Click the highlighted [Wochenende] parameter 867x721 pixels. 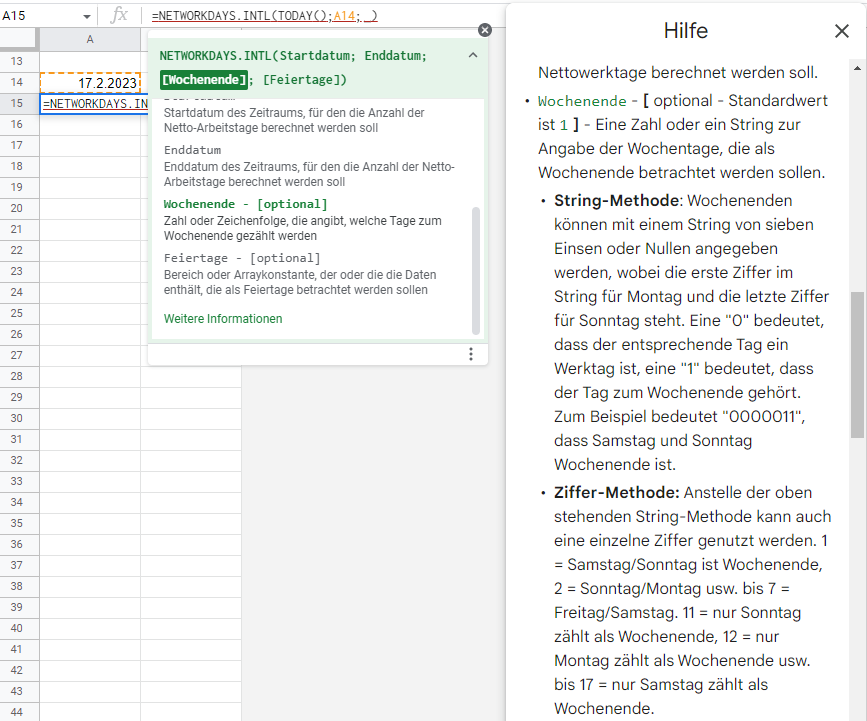tap(203, 80)
